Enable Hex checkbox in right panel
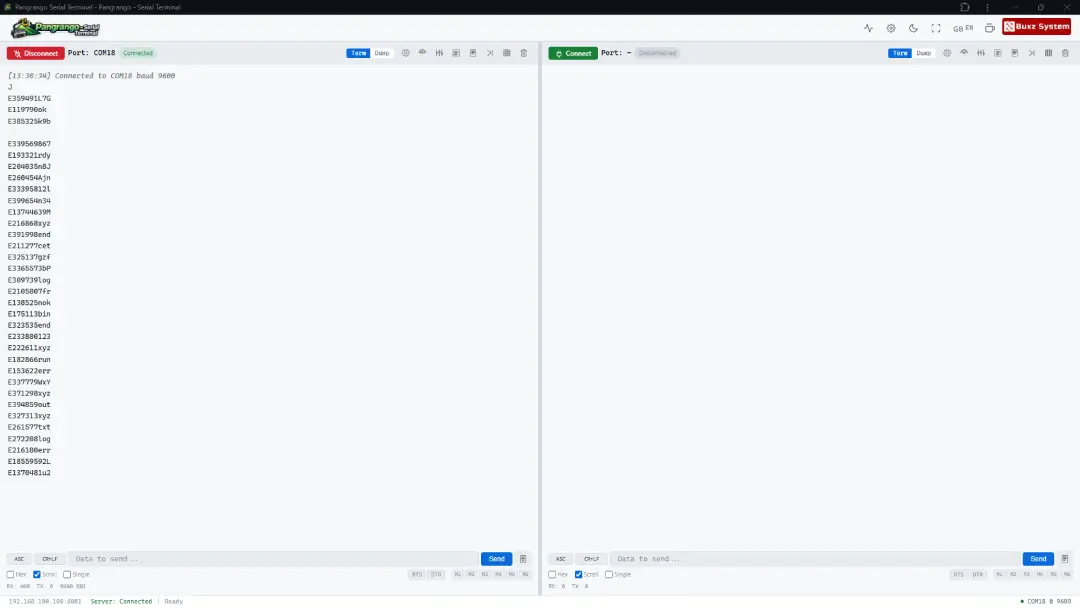Viewport: 1080px width, 608px height. pyautogui.click(x=552, y=574)
